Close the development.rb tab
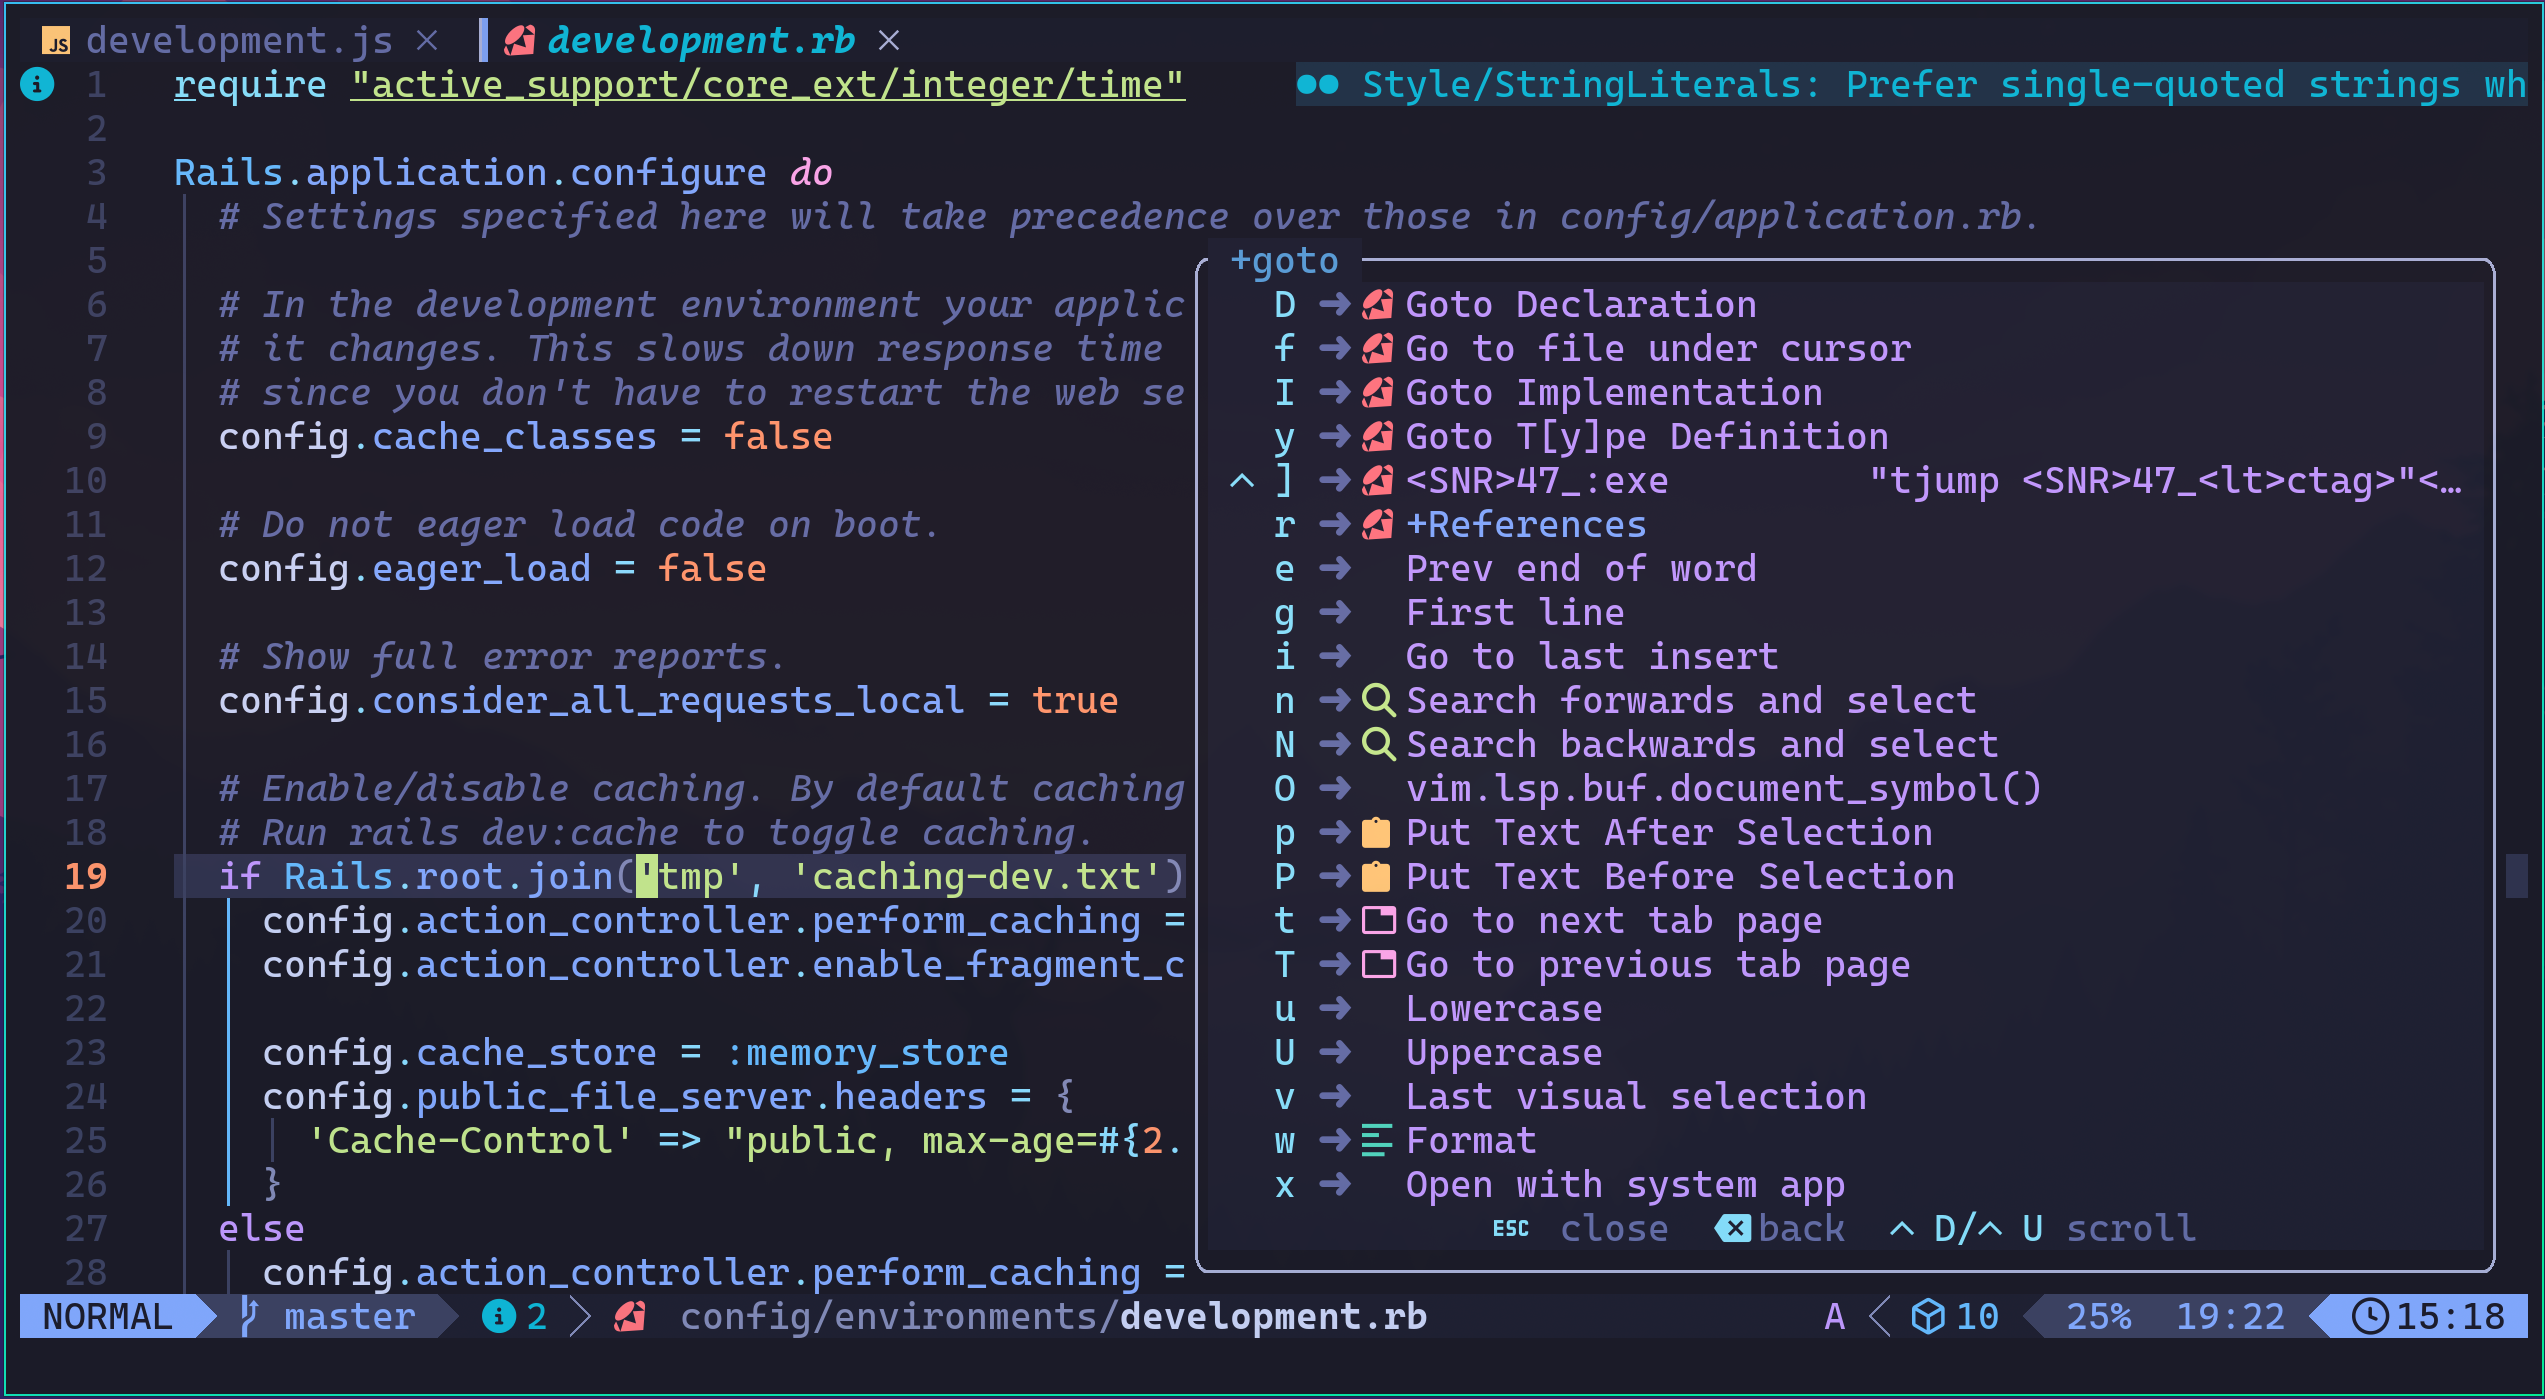The image size is (2545, 1399). click(x=888, y=41)
